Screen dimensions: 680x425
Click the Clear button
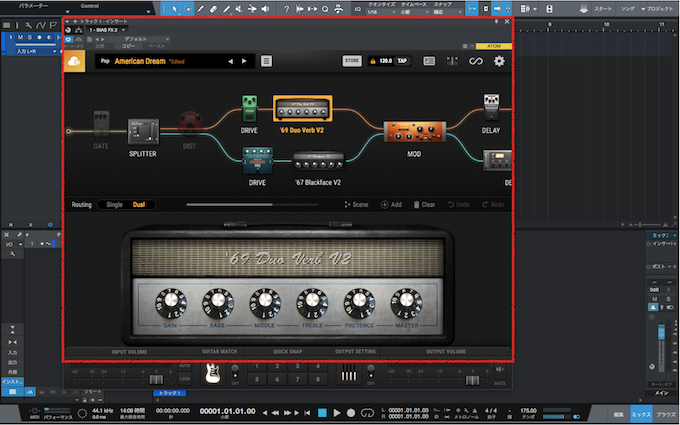click(425, 205)
